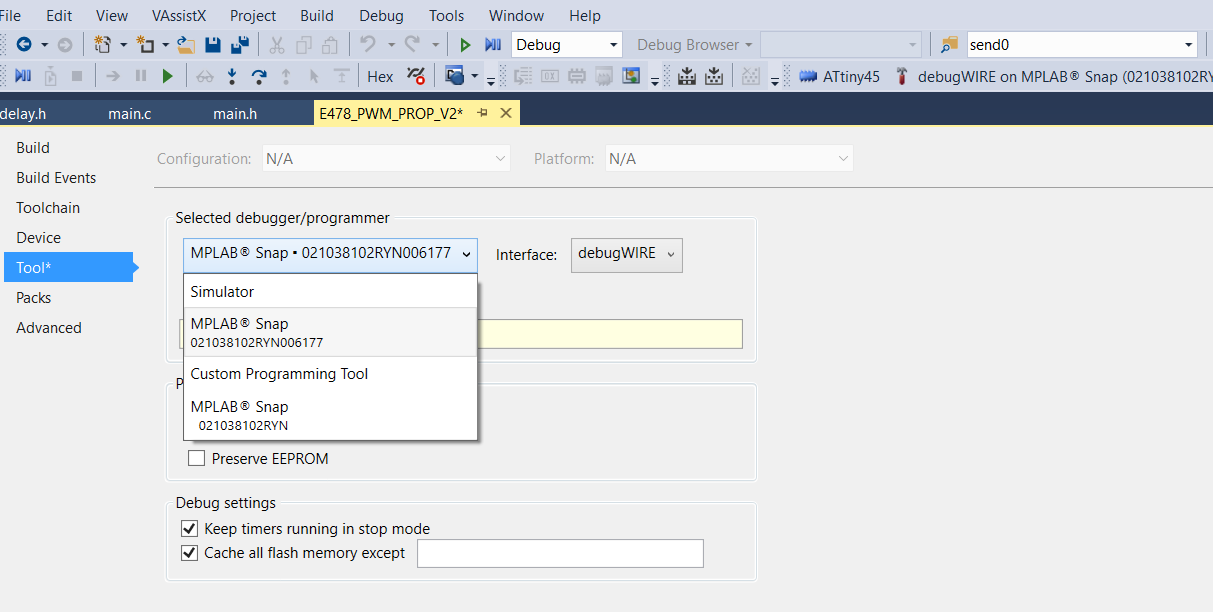Viewport: 1213px width, 612px height.
Task: Open the Add New Item dropdown arrow
Action: [x=165, y=45]
